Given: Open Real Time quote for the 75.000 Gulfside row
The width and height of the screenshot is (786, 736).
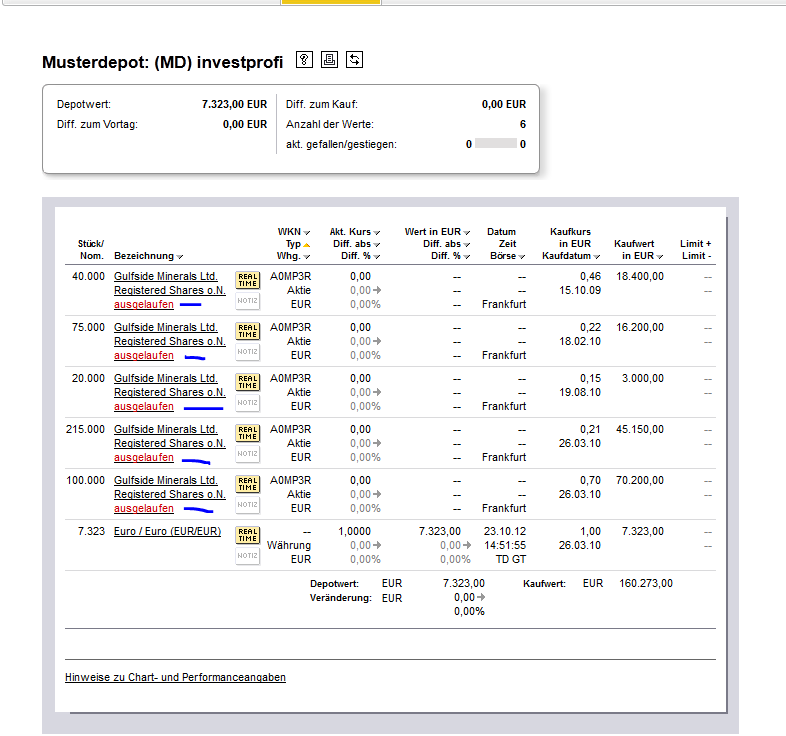Looking at the screenshot, I should [248, 331].
